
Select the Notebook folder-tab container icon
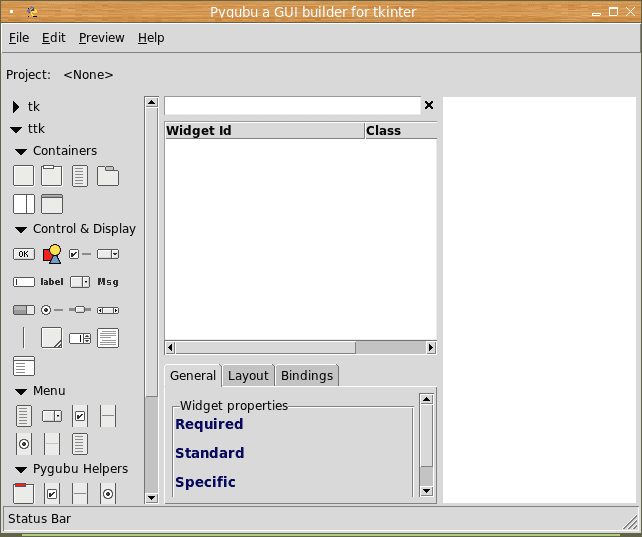[108, 176]
